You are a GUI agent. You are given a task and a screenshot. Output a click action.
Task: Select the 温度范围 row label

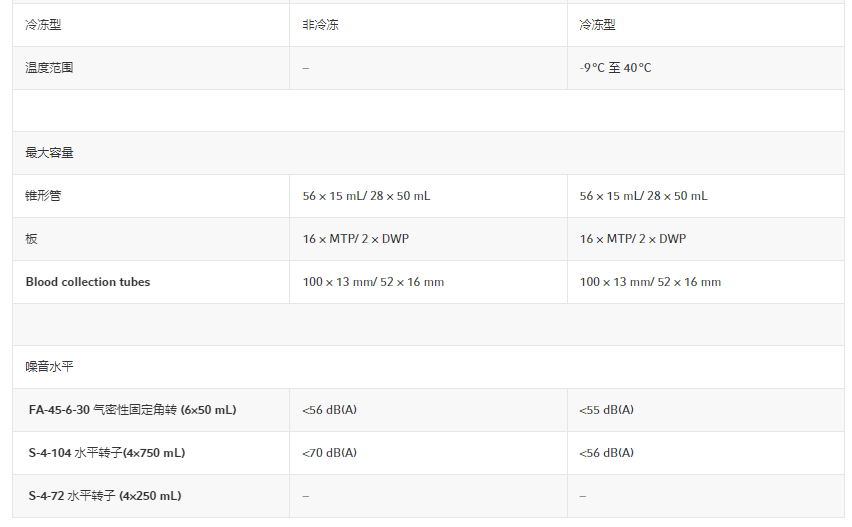[x=49, y=68]
